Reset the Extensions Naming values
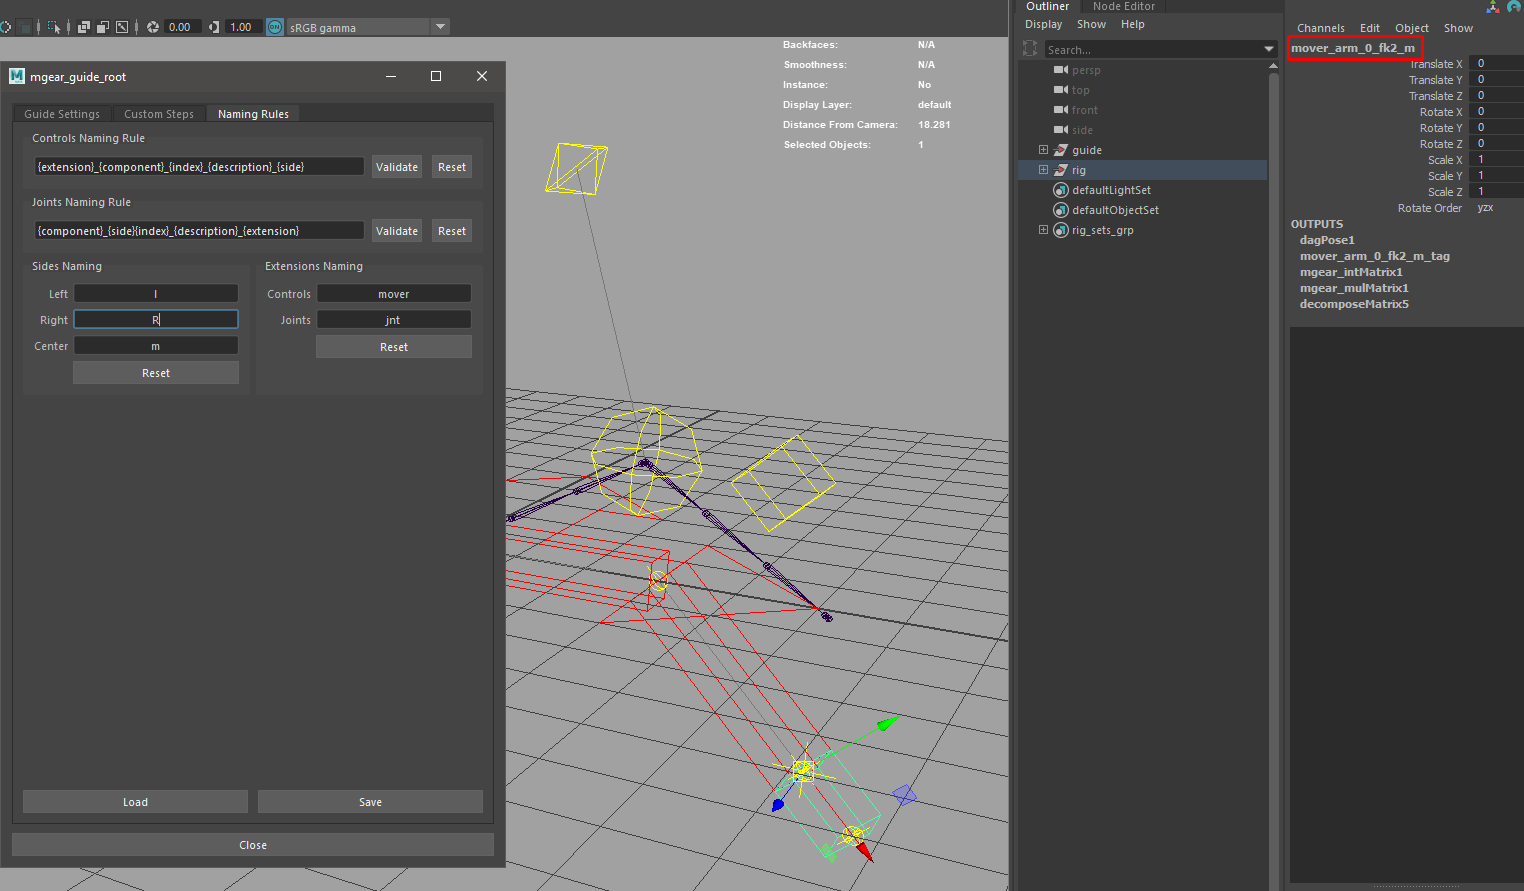Screen dimensions: 1524x891 point(394,347)
